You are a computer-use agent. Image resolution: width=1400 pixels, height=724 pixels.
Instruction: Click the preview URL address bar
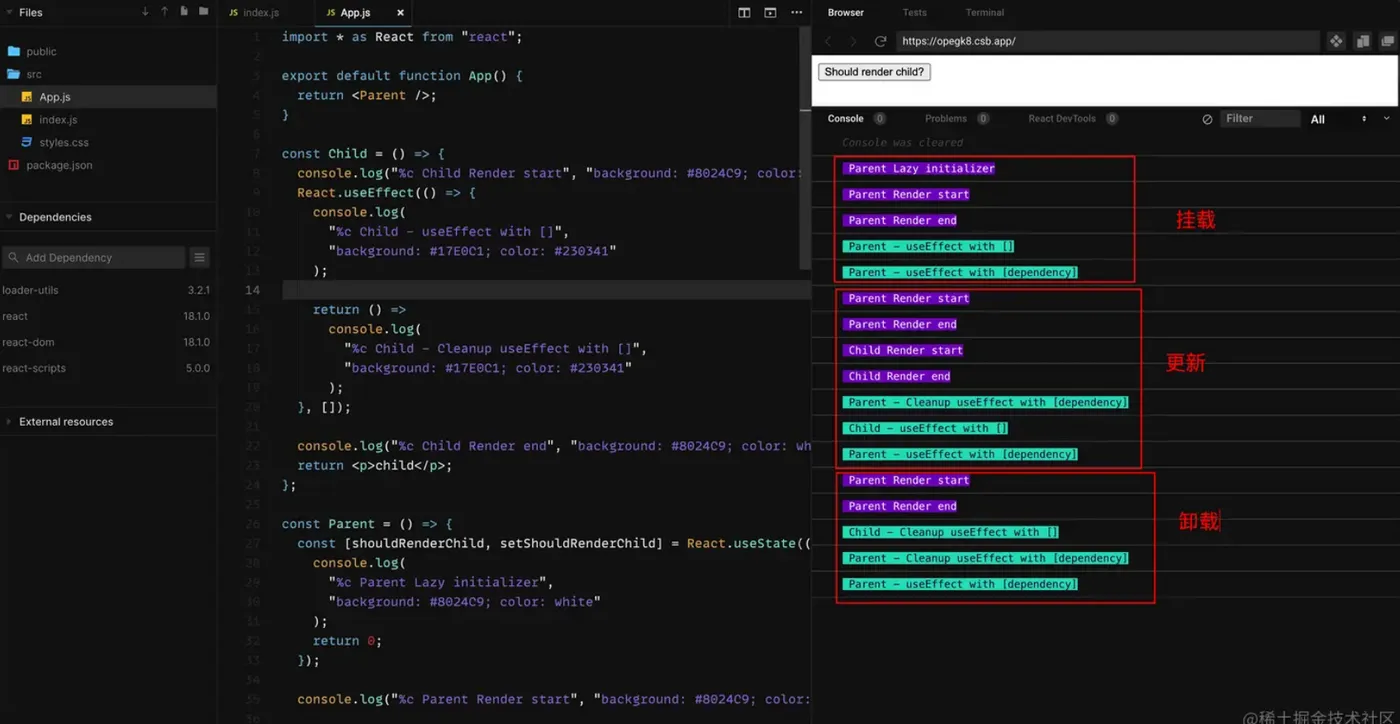pyautogui.click(x=1107, y=41)
